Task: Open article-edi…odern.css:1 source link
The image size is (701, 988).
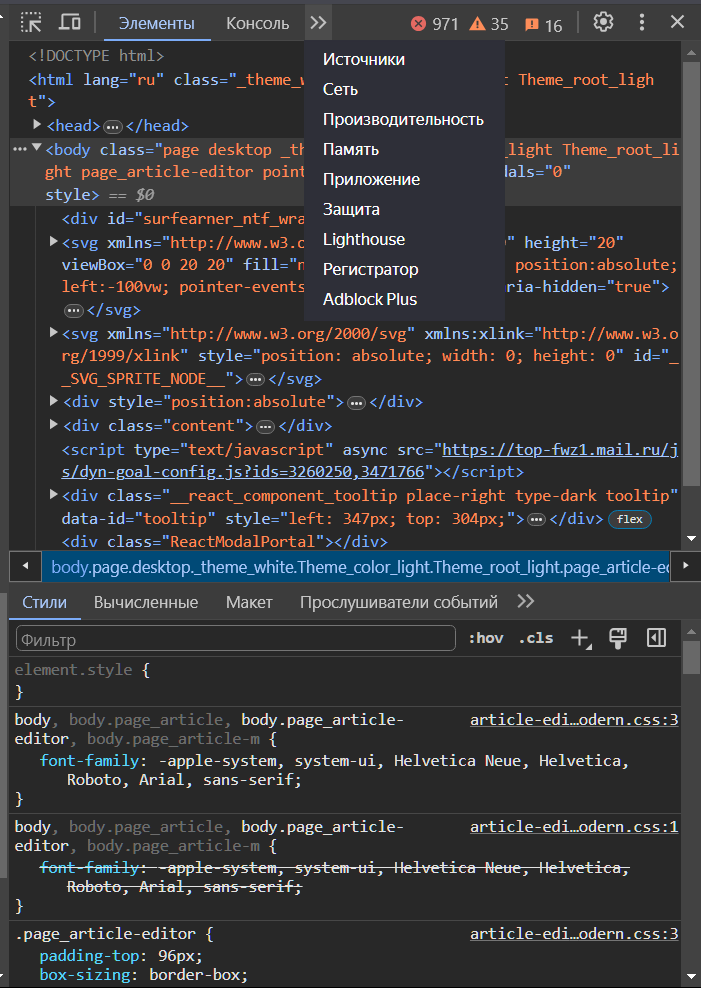Action: coord(574,827)
